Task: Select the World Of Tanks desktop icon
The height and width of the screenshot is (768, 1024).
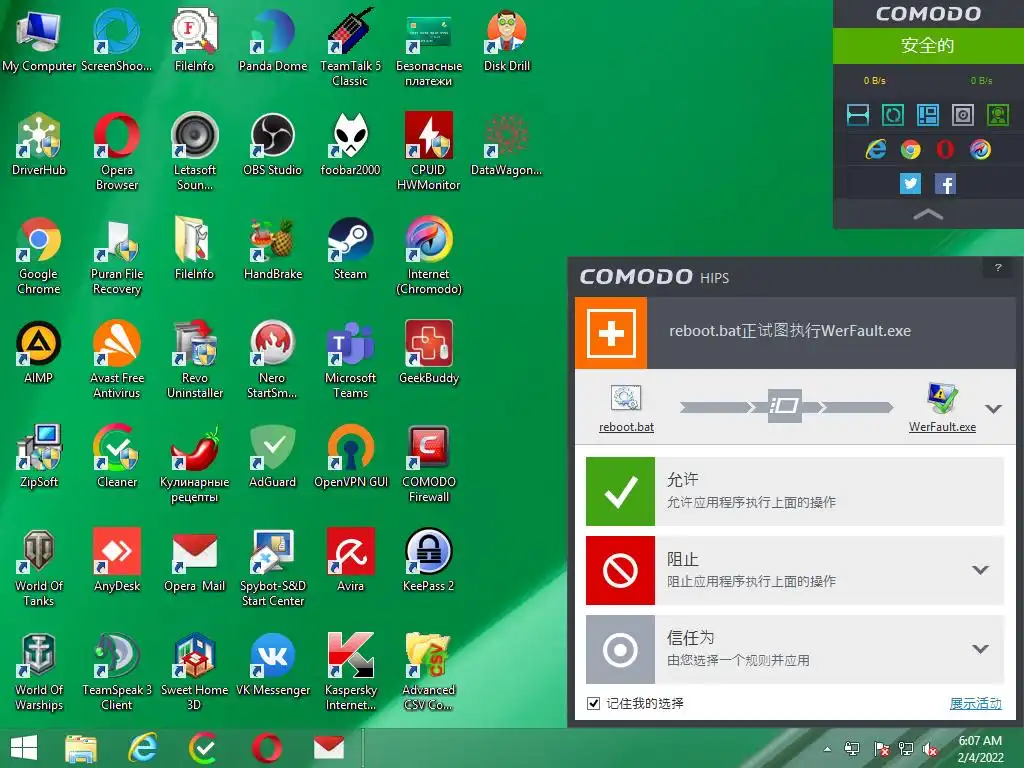Action: coord(39,568)
